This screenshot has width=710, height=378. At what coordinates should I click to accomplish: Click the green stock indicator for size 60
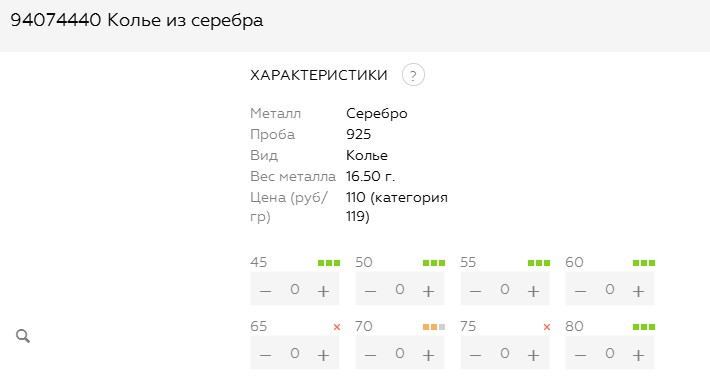[644, 263]
